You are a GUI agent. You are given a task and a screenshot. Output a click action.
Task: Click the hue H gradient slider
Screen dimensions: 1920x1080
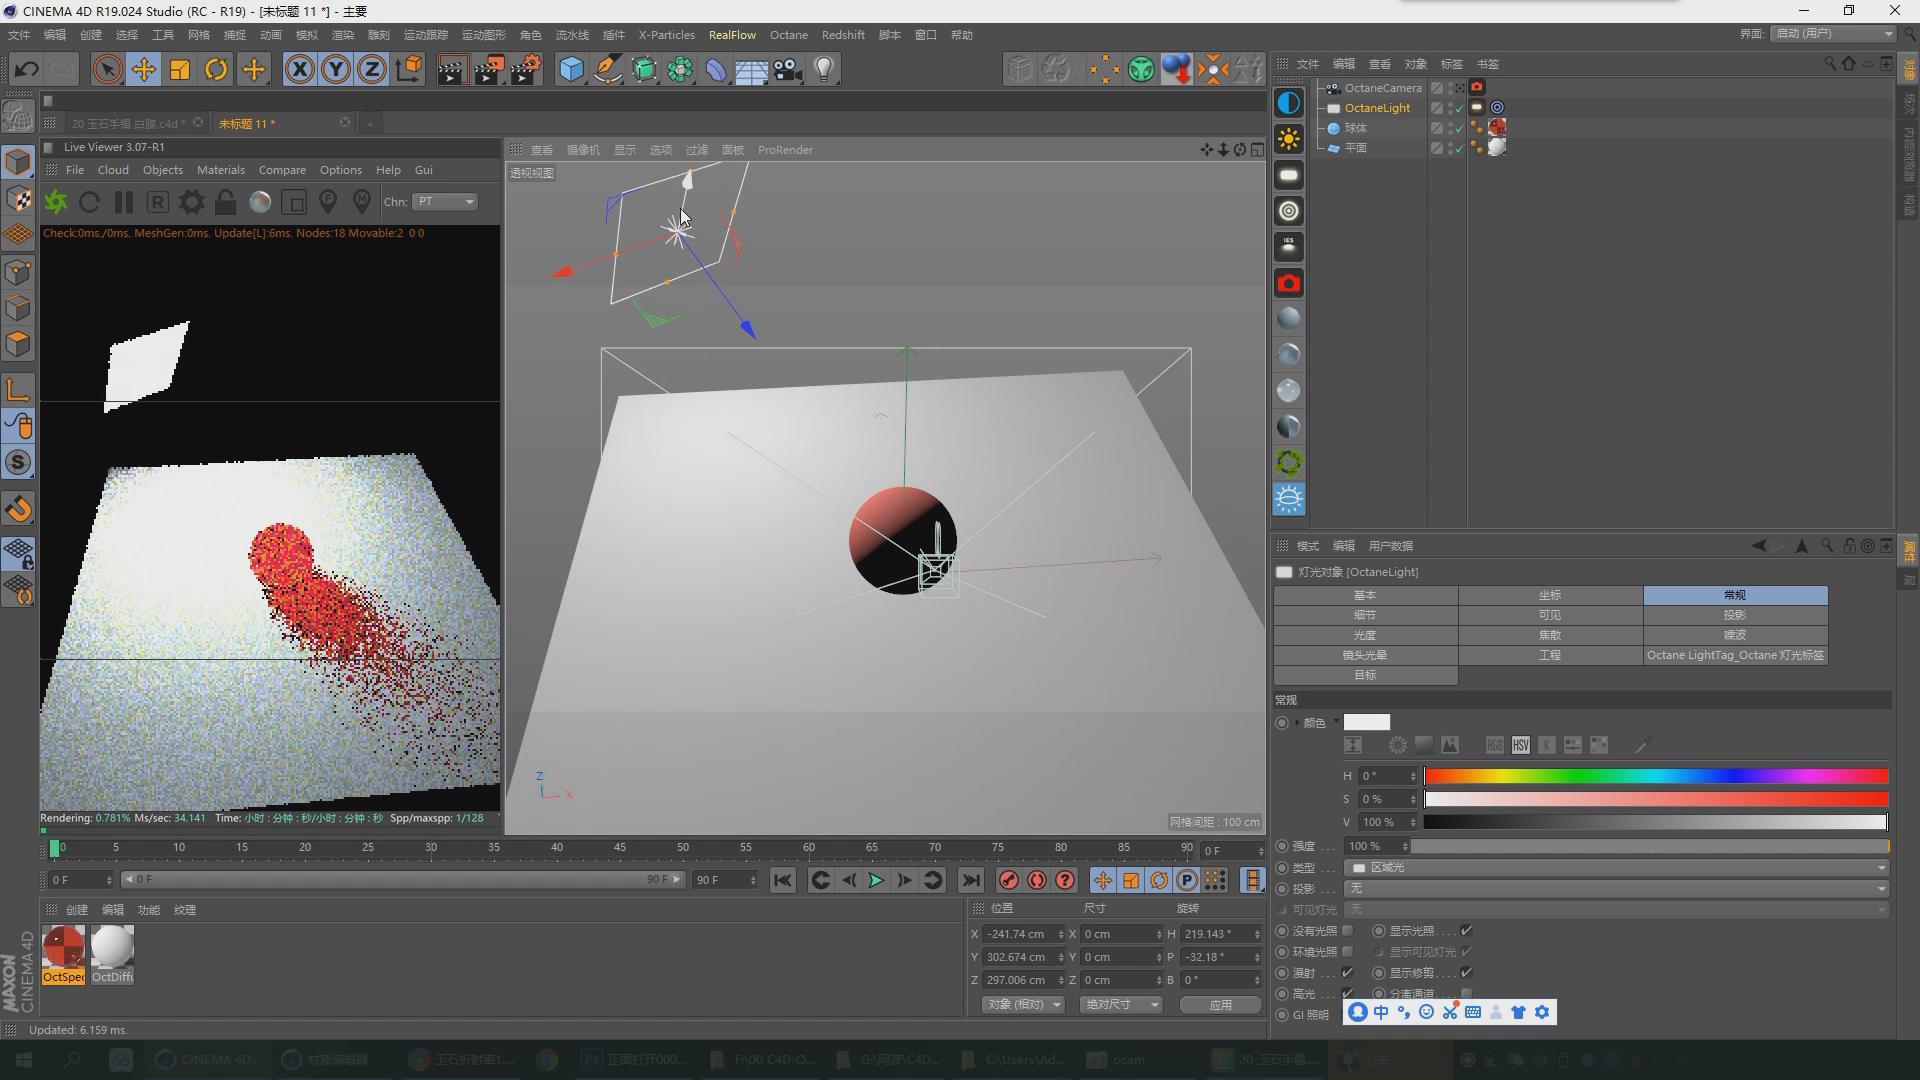pos(1656,776)
